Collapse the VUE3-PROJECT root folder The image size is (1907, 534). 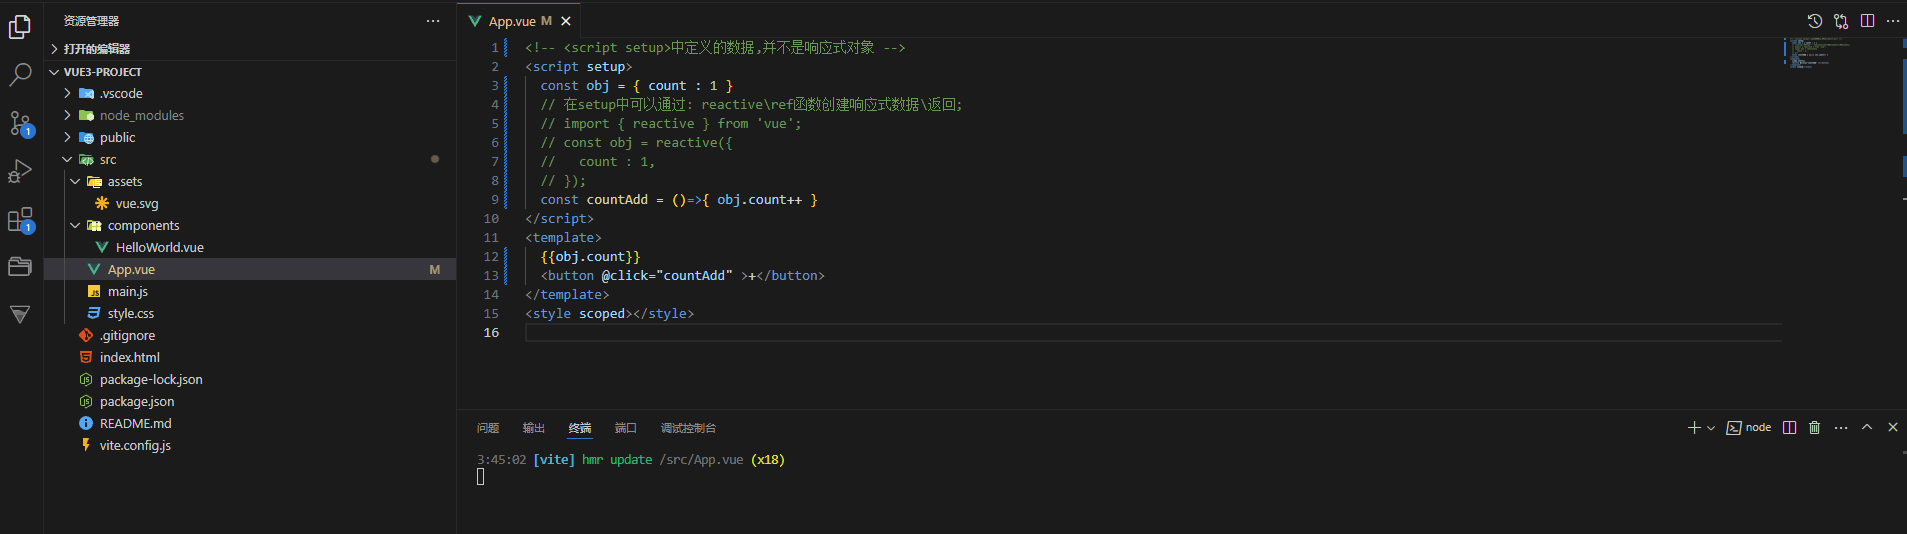click(250, 72)
